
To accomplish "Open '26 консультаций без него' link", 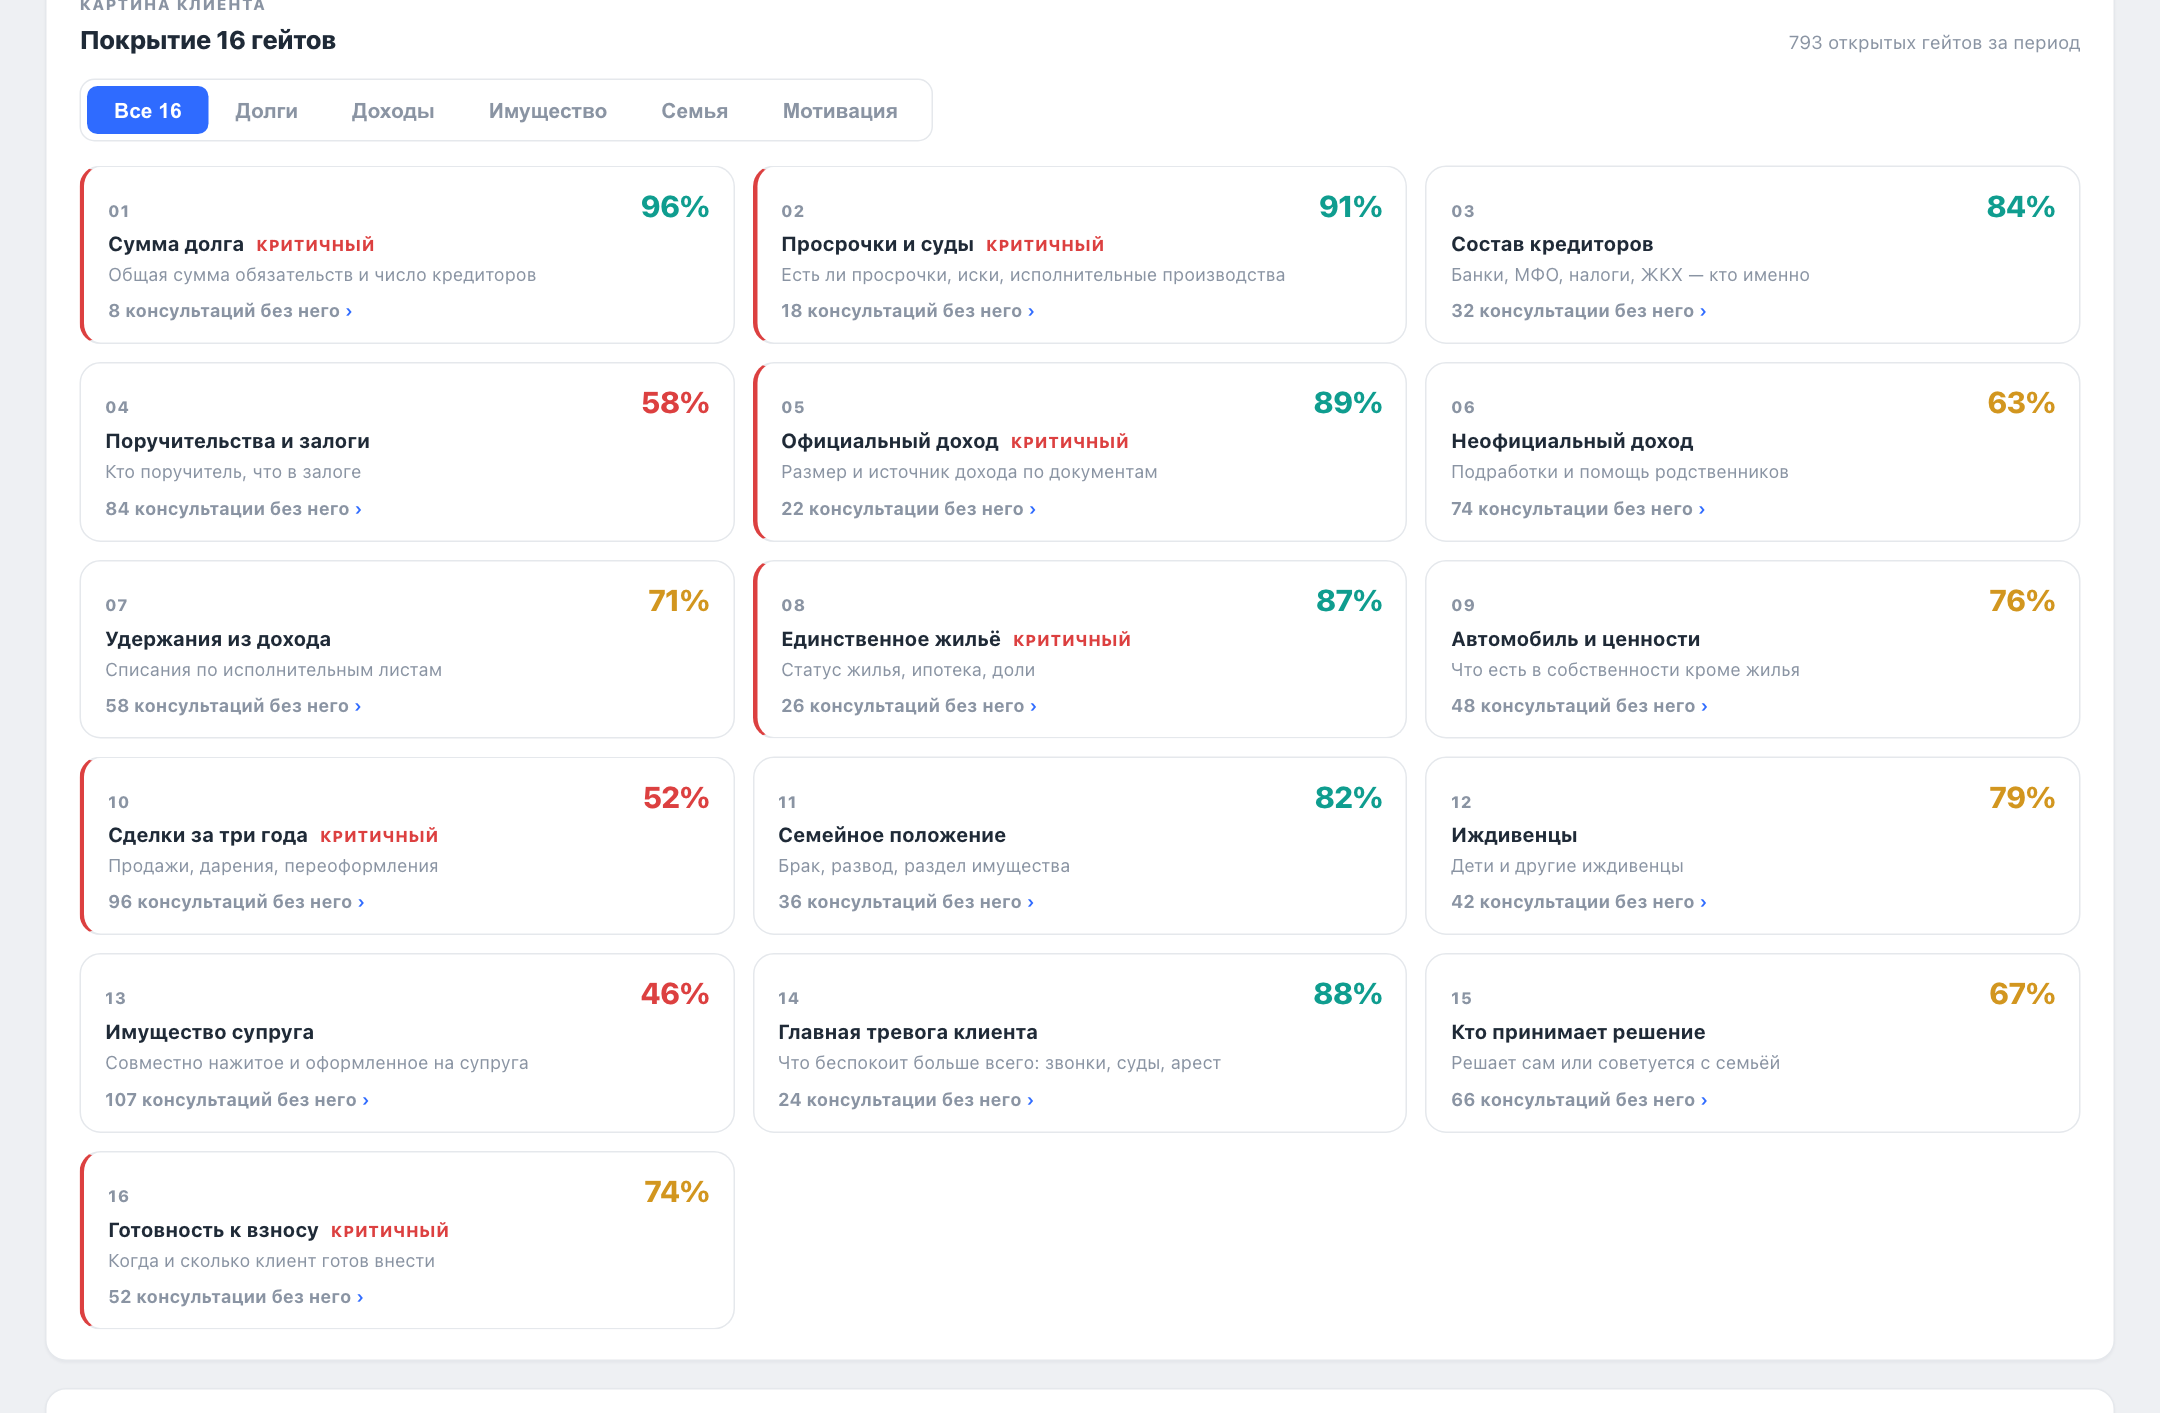I will (909, 706).
